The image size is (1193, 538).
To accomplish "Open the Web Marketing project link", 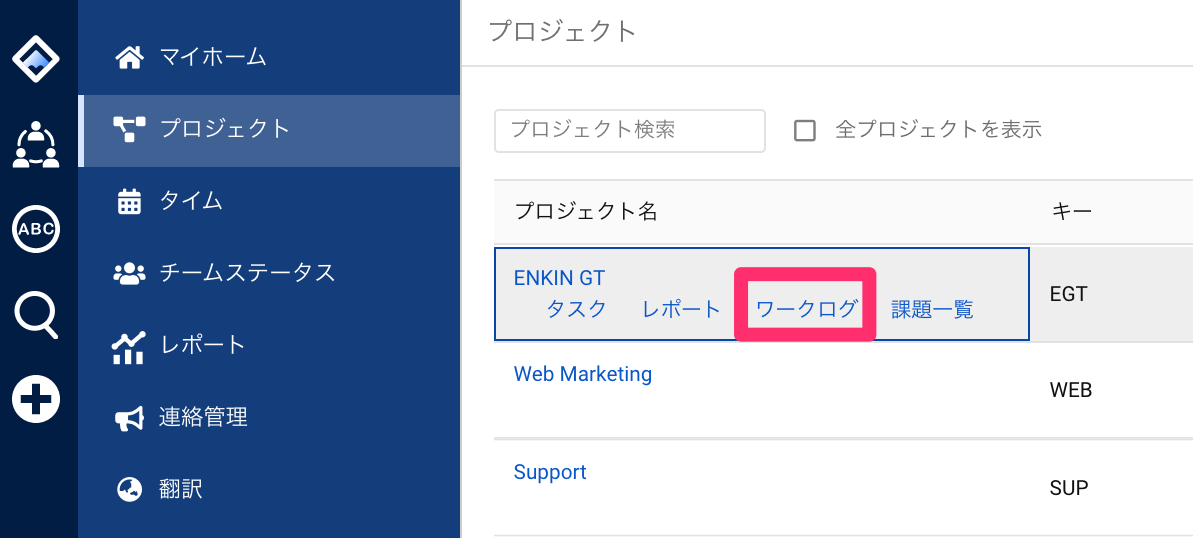I will click(583, 374).
